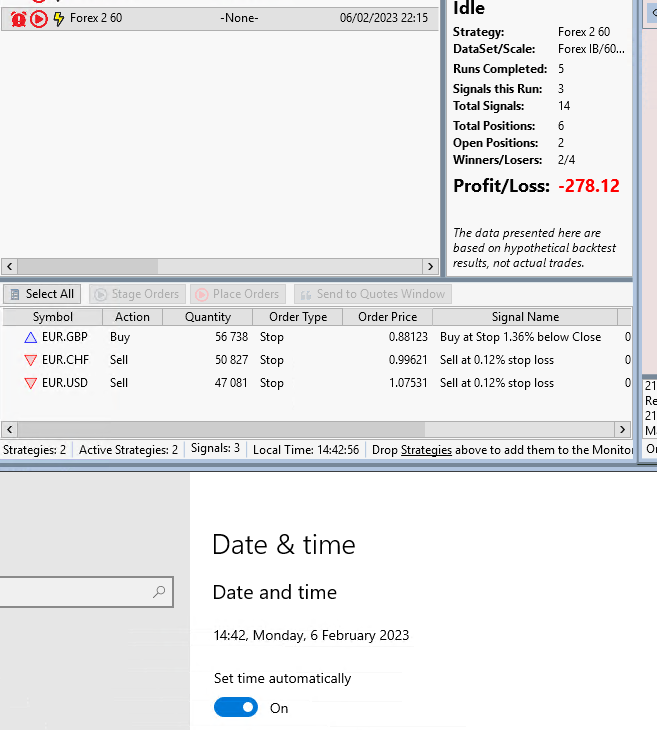Click the blue up-triangle icon for EUR.GBP
This screenshot has height=730, width=657.
click(x=30, y=338)
